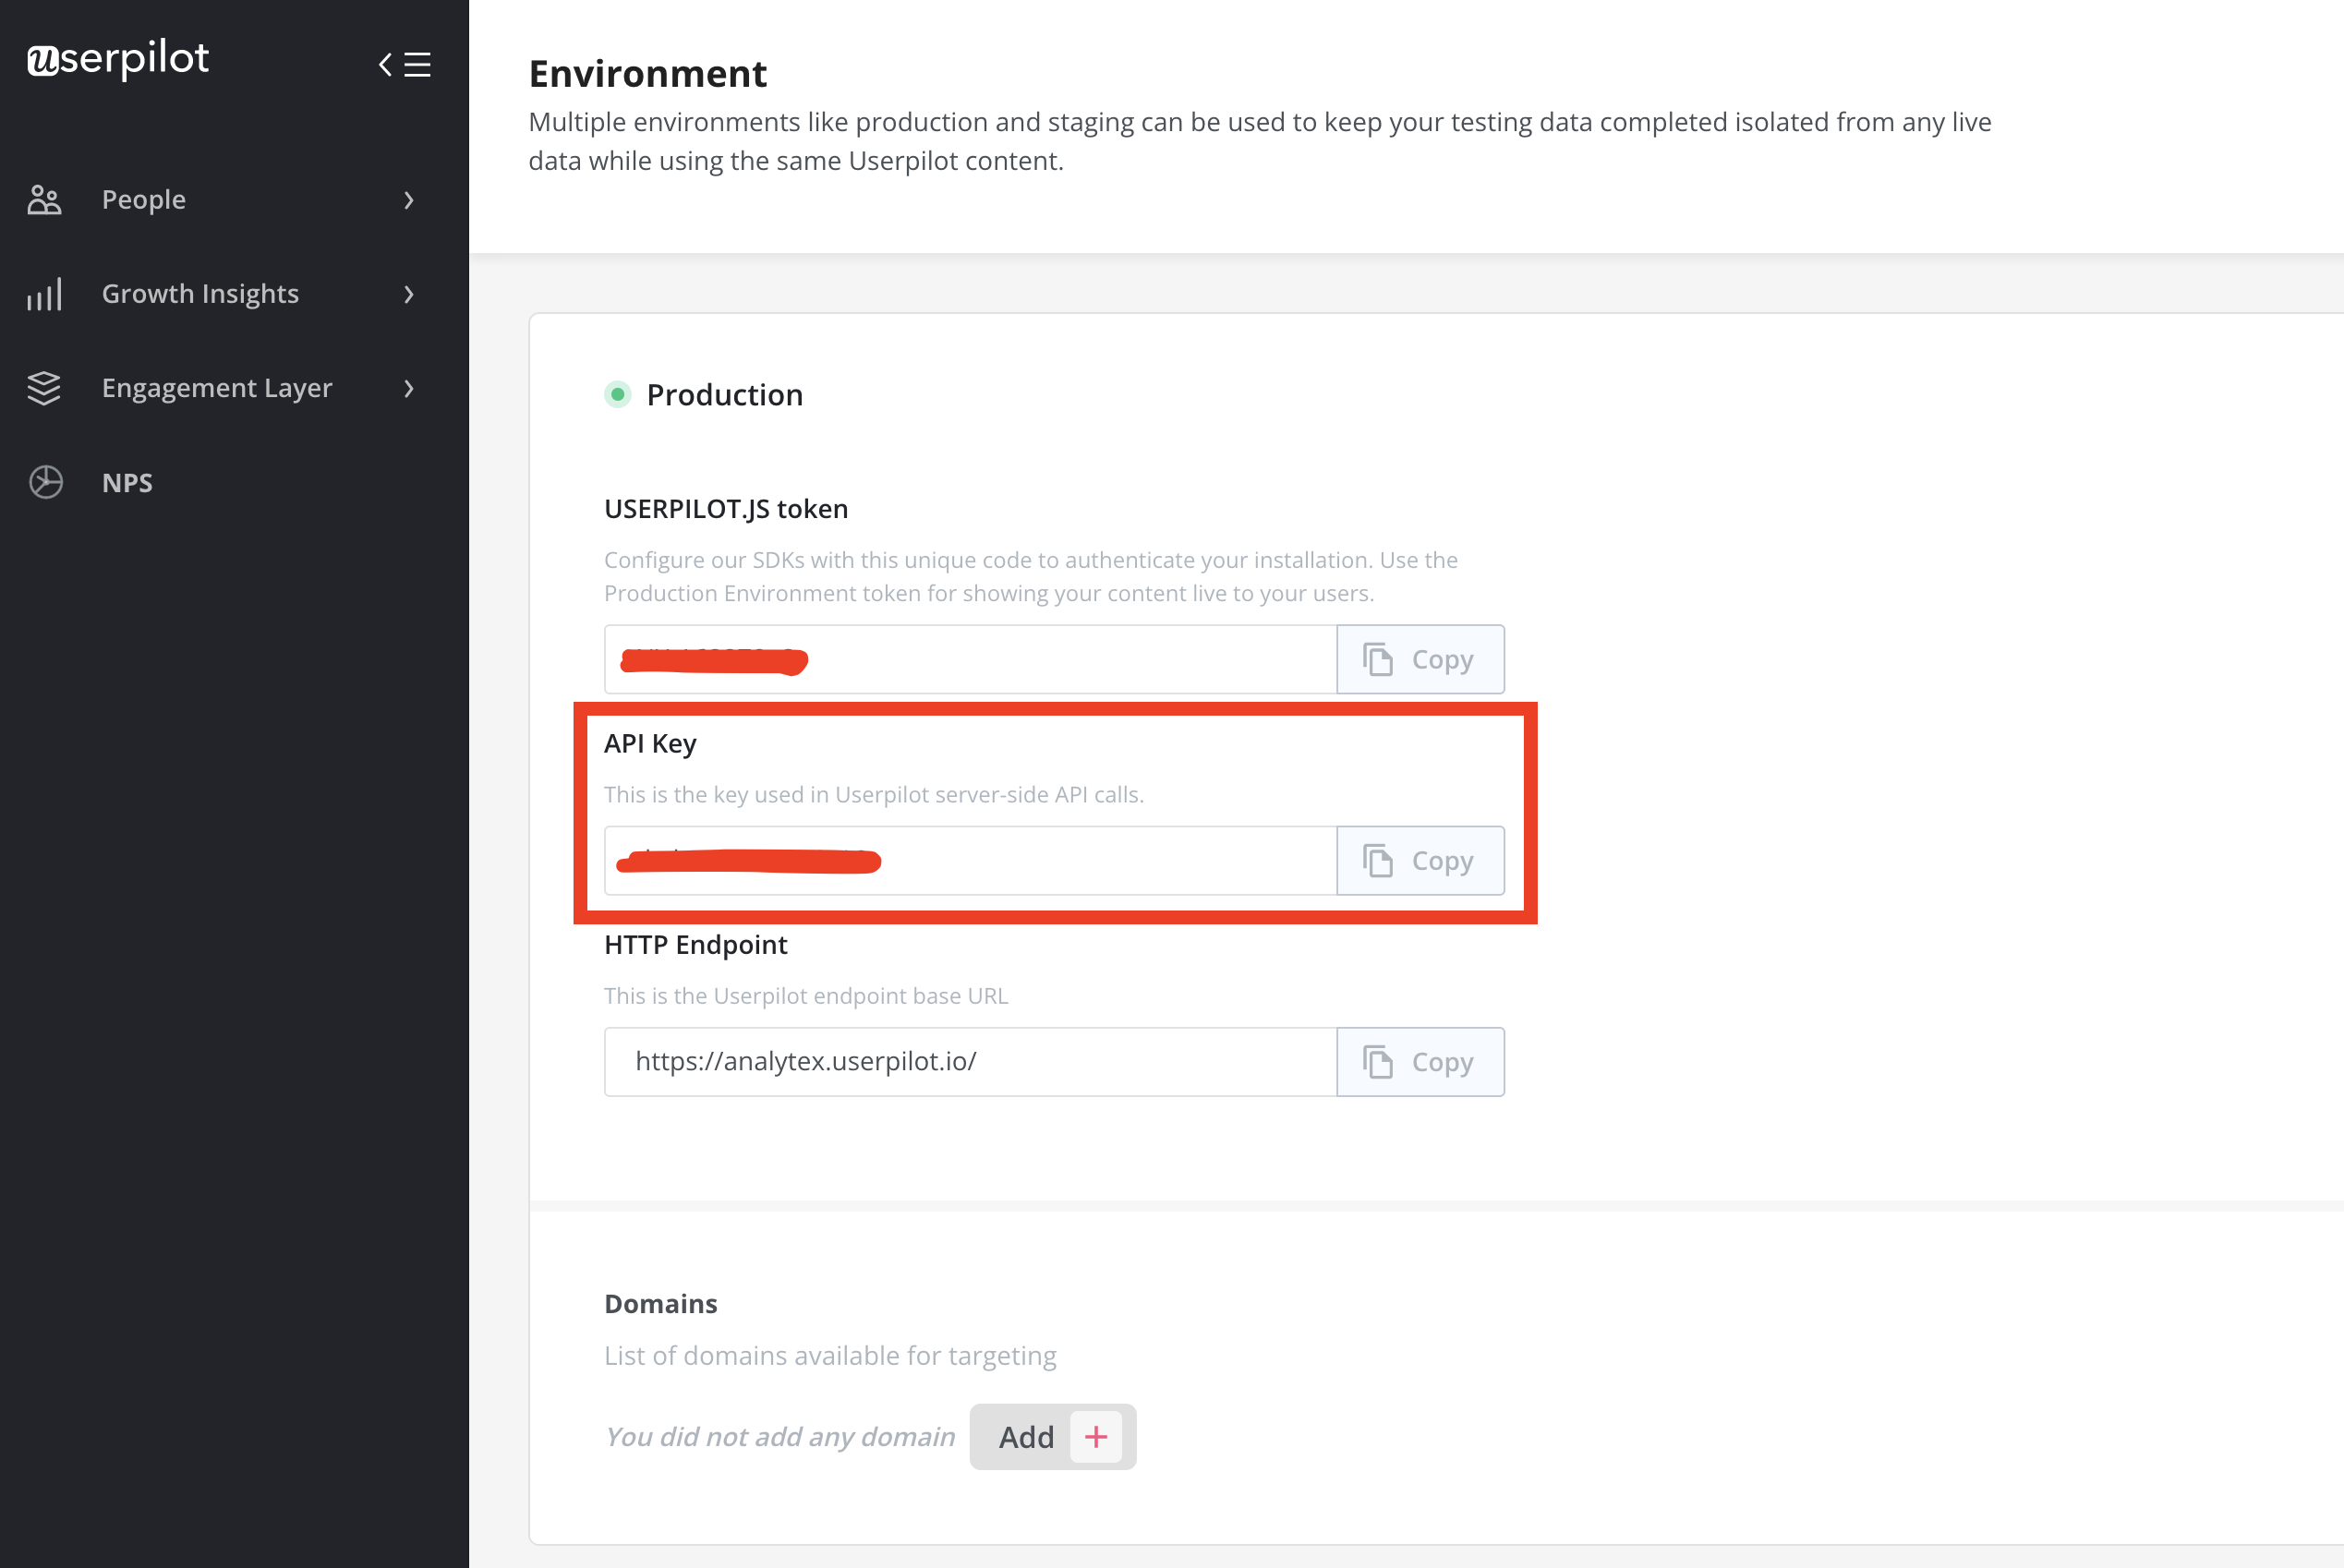Expand the Growth Insights submenu chevron
Image resolution: width=2344 pixels, height=1568 pixels.
click(x=409, y=294)
